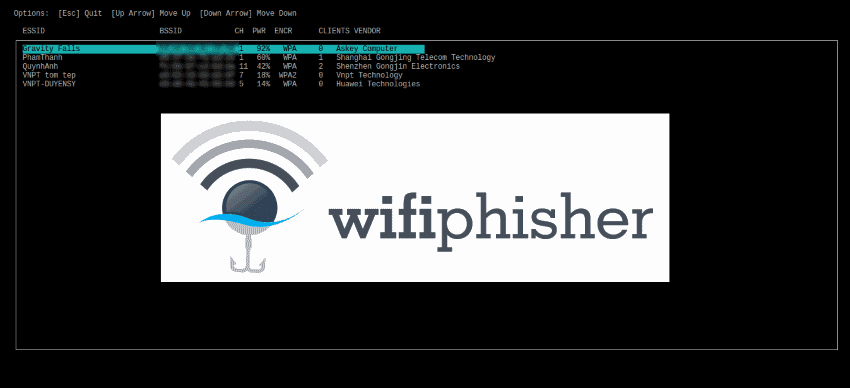Click the 14% power value
This screenshot has width=850, height=388.
[x=263, y=84]
